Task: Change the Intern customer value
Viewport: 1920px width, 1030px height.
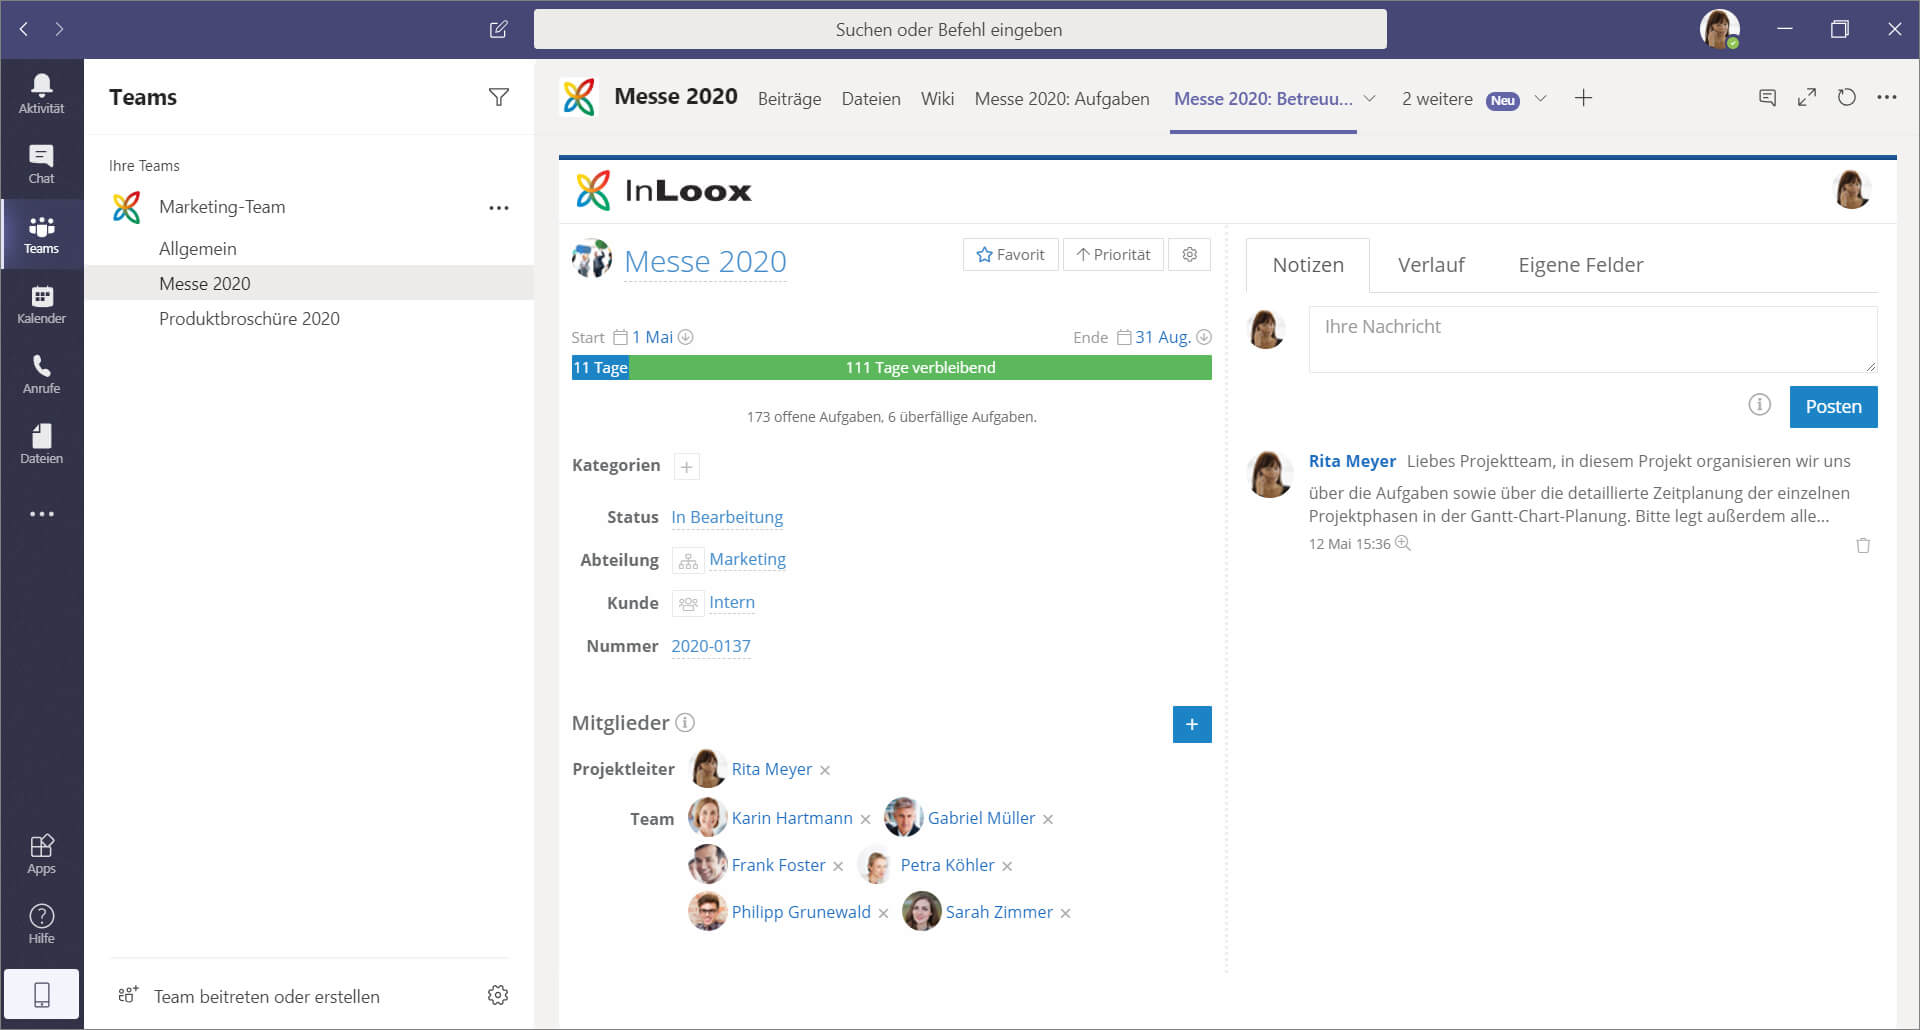Action: (732, 602)
